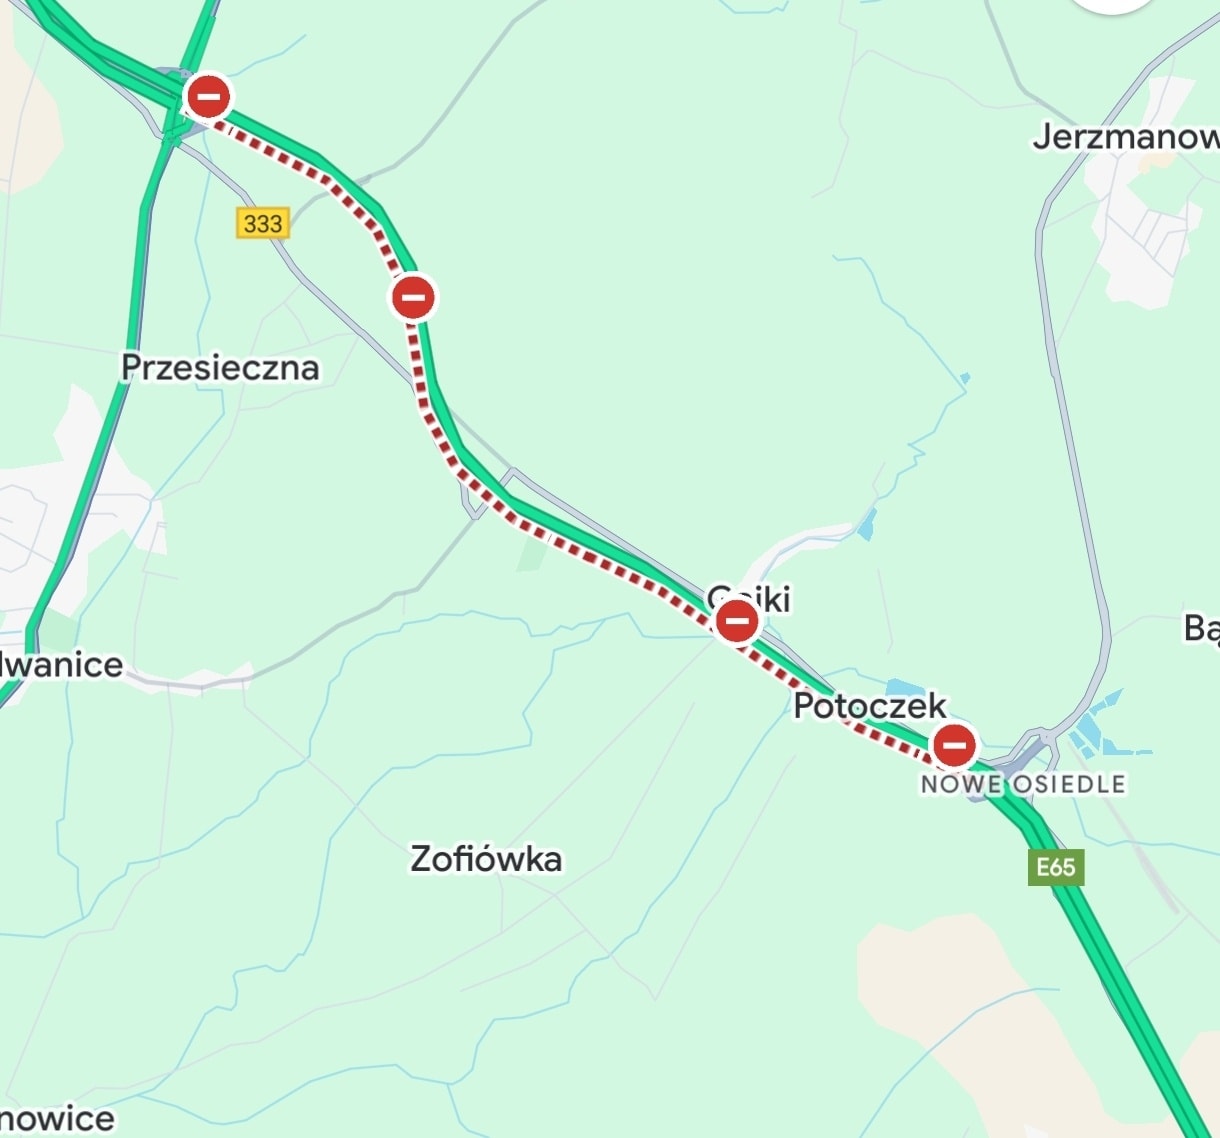
Task: Select the Potoczek place label
Action: pyautogui.click(x=869, y=706)
